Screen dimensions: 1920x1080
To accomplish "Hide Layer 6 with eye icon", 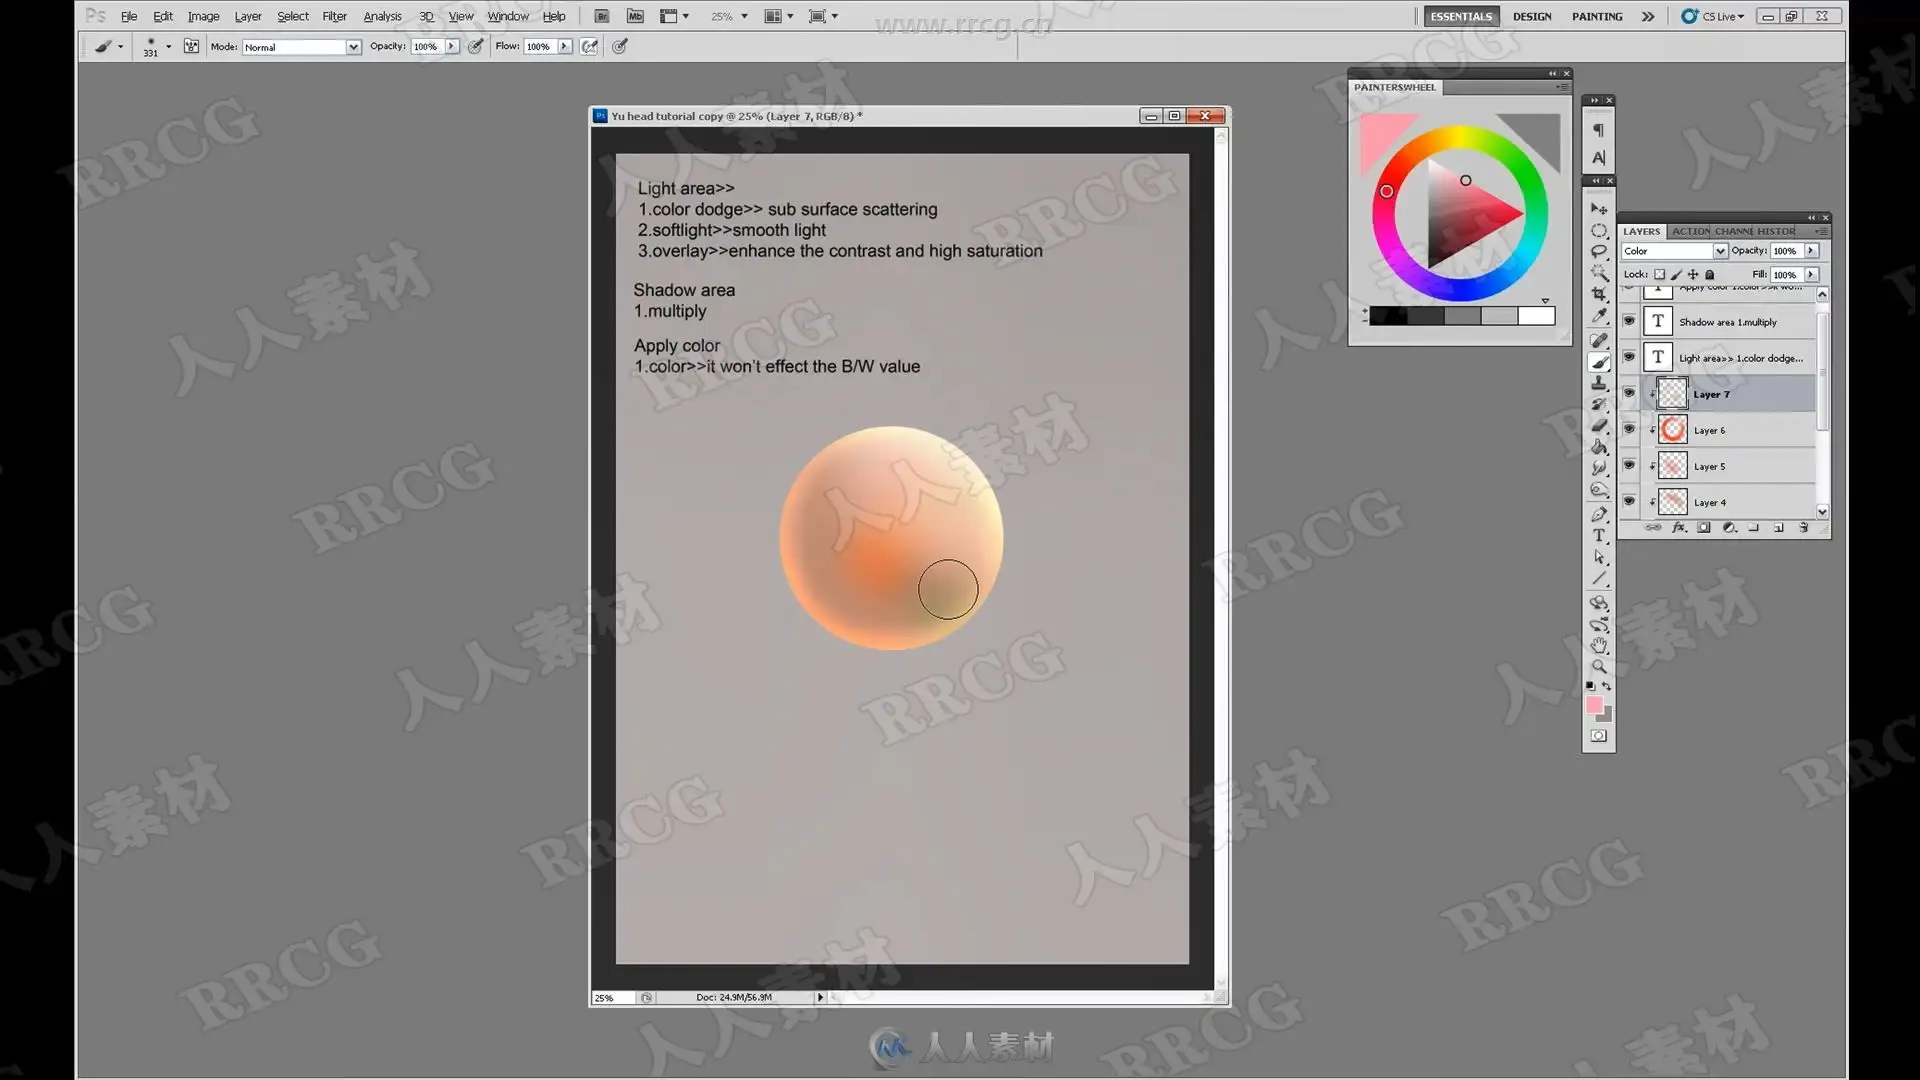I will click(x=1629, y=430).
